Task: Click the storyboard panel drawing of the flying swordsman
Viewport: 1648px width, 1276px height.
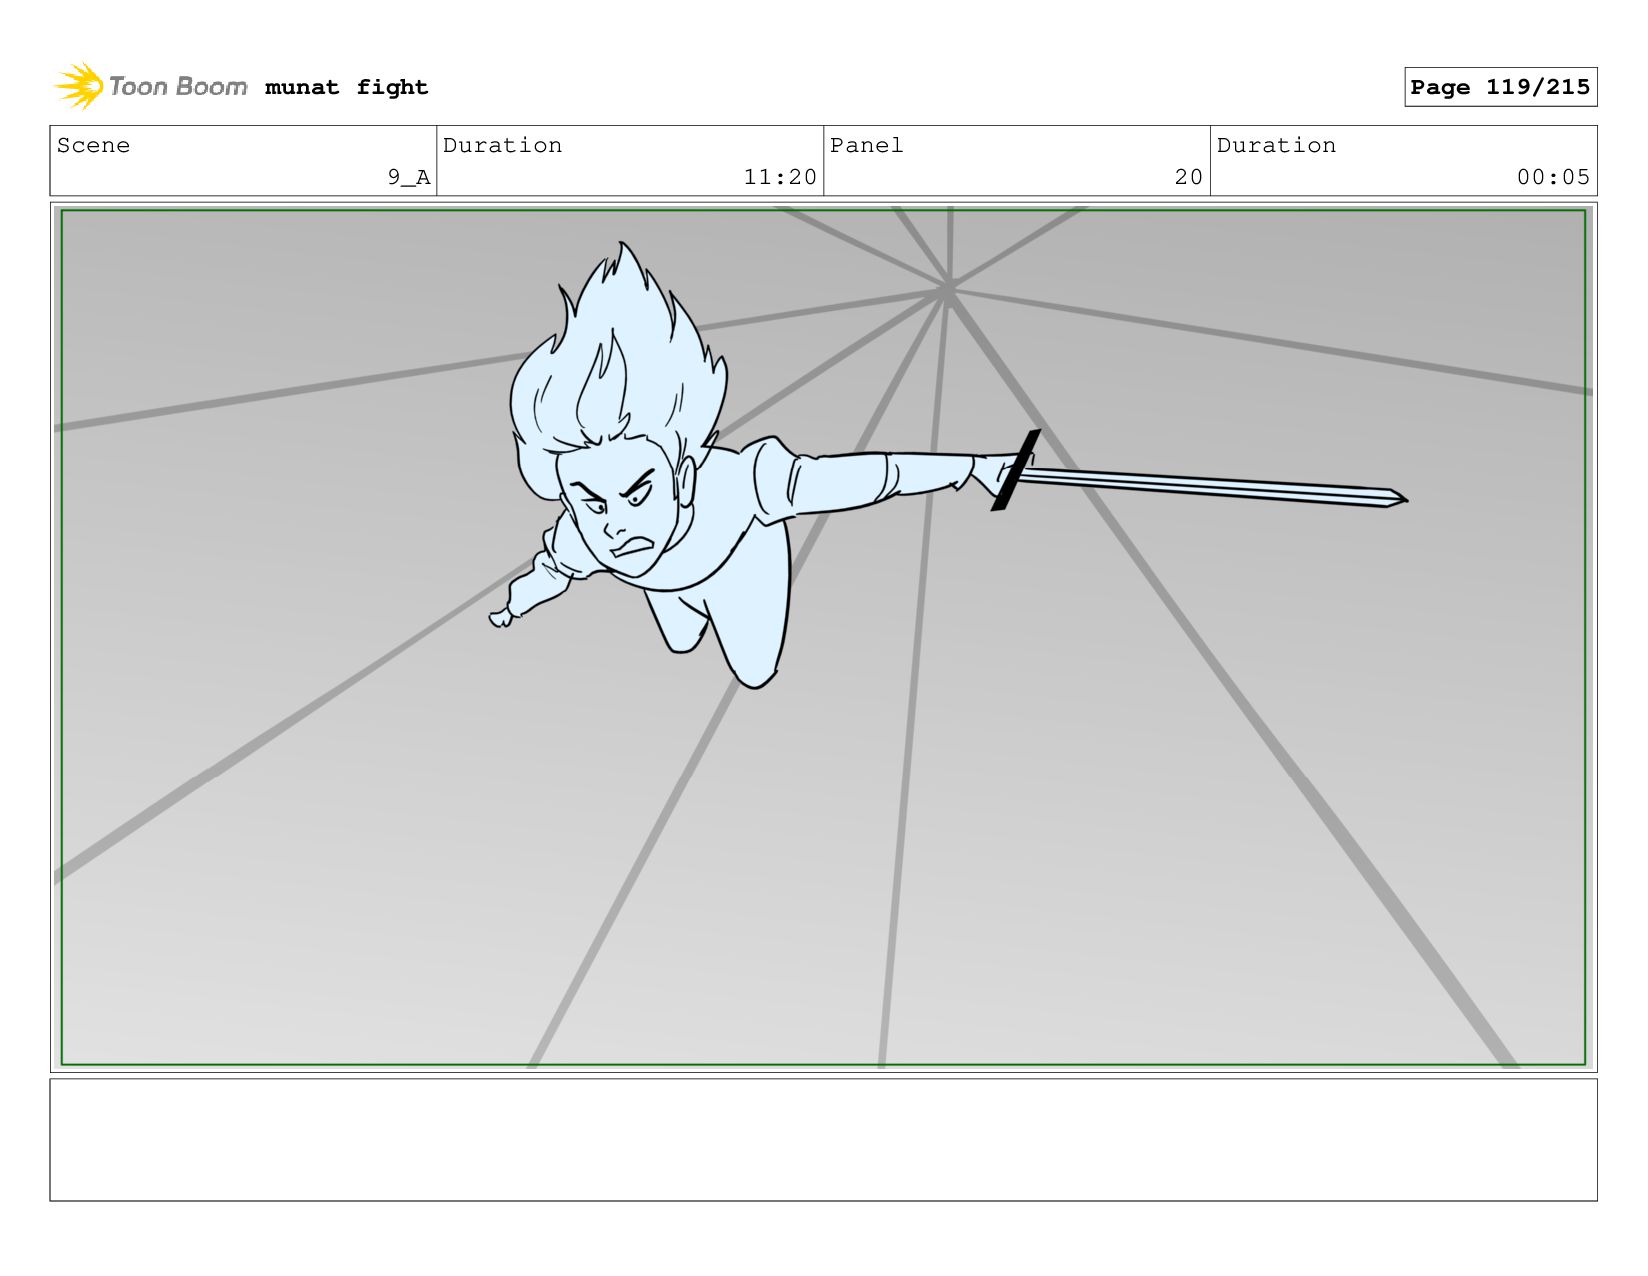Action: click(823, 637)
